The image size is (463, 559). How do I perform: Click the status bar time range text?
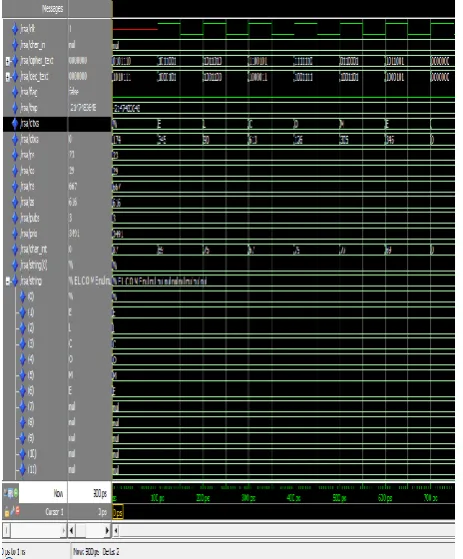(x=14, y=552)
